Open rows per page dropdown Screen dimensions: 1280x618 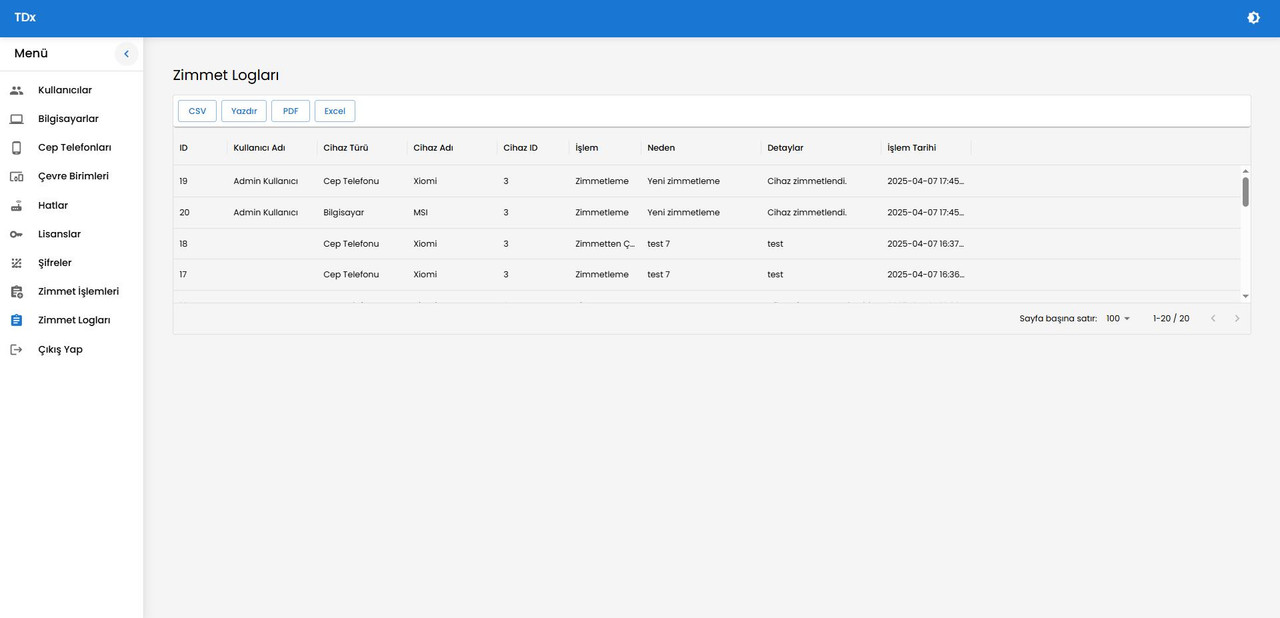tap(1118, 319)
